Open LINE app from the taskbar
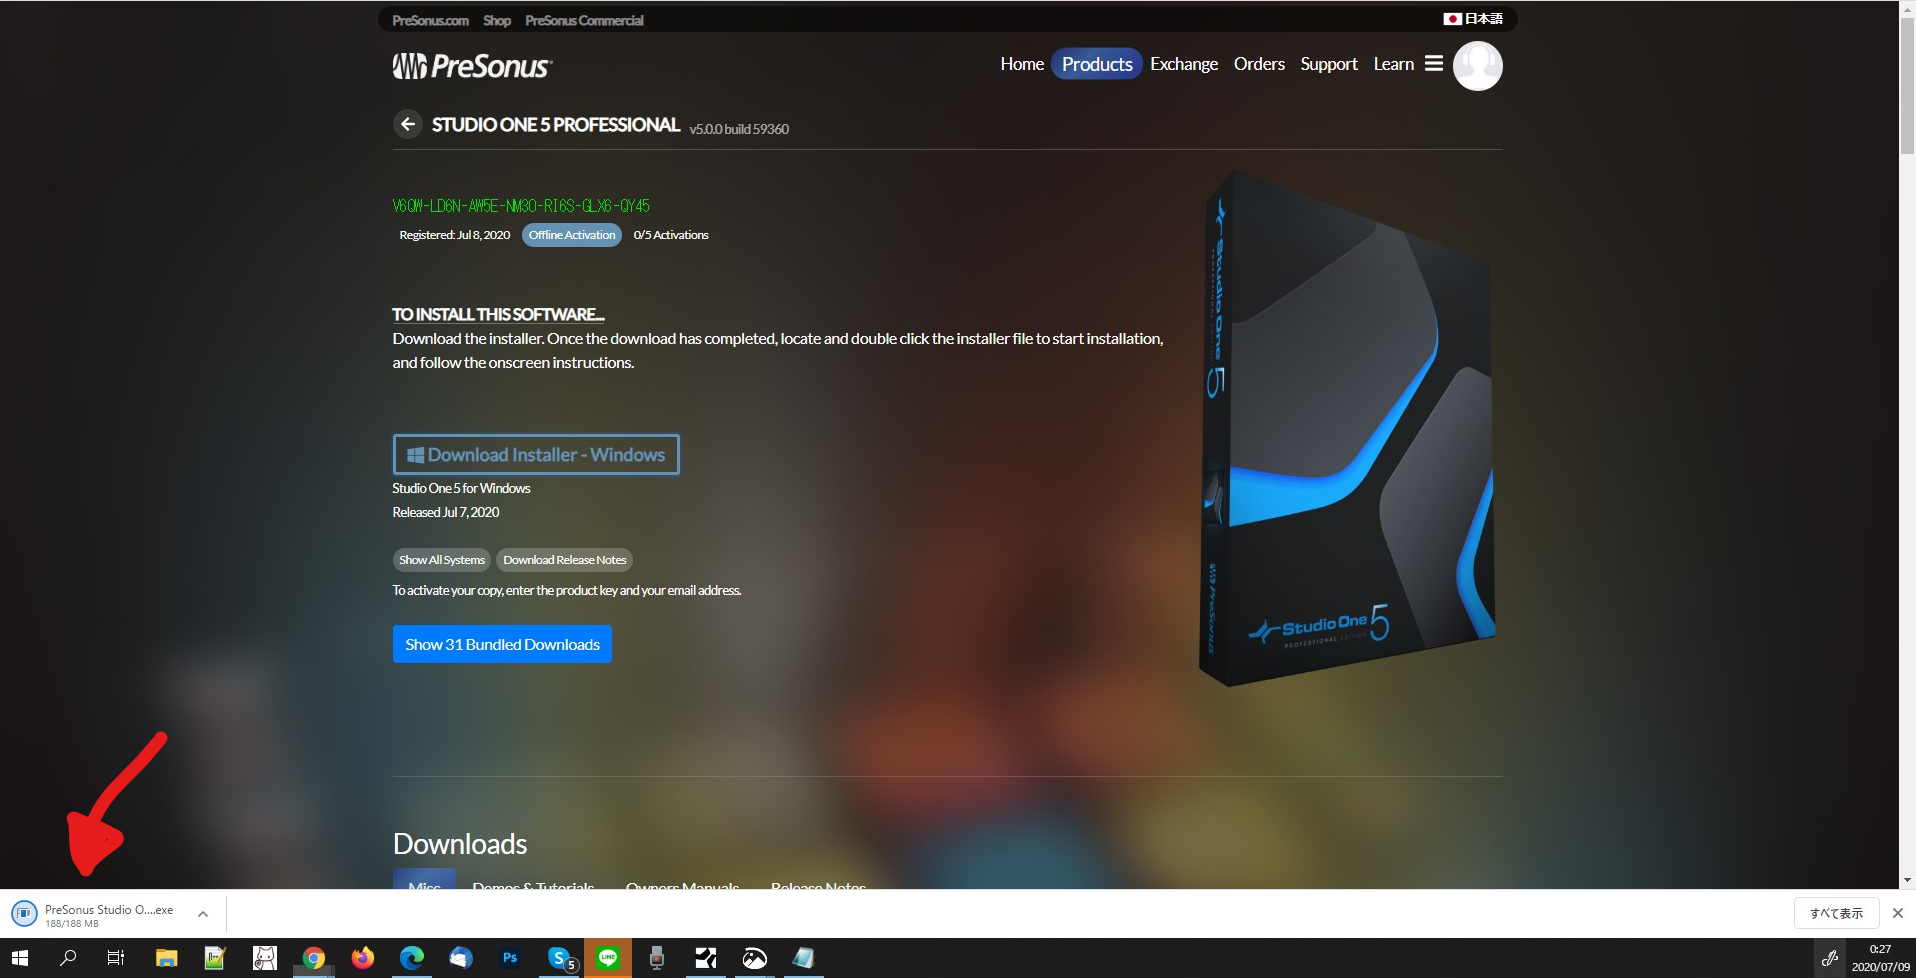The width and height of the screenshot is (1916, 978). point(608,958)
